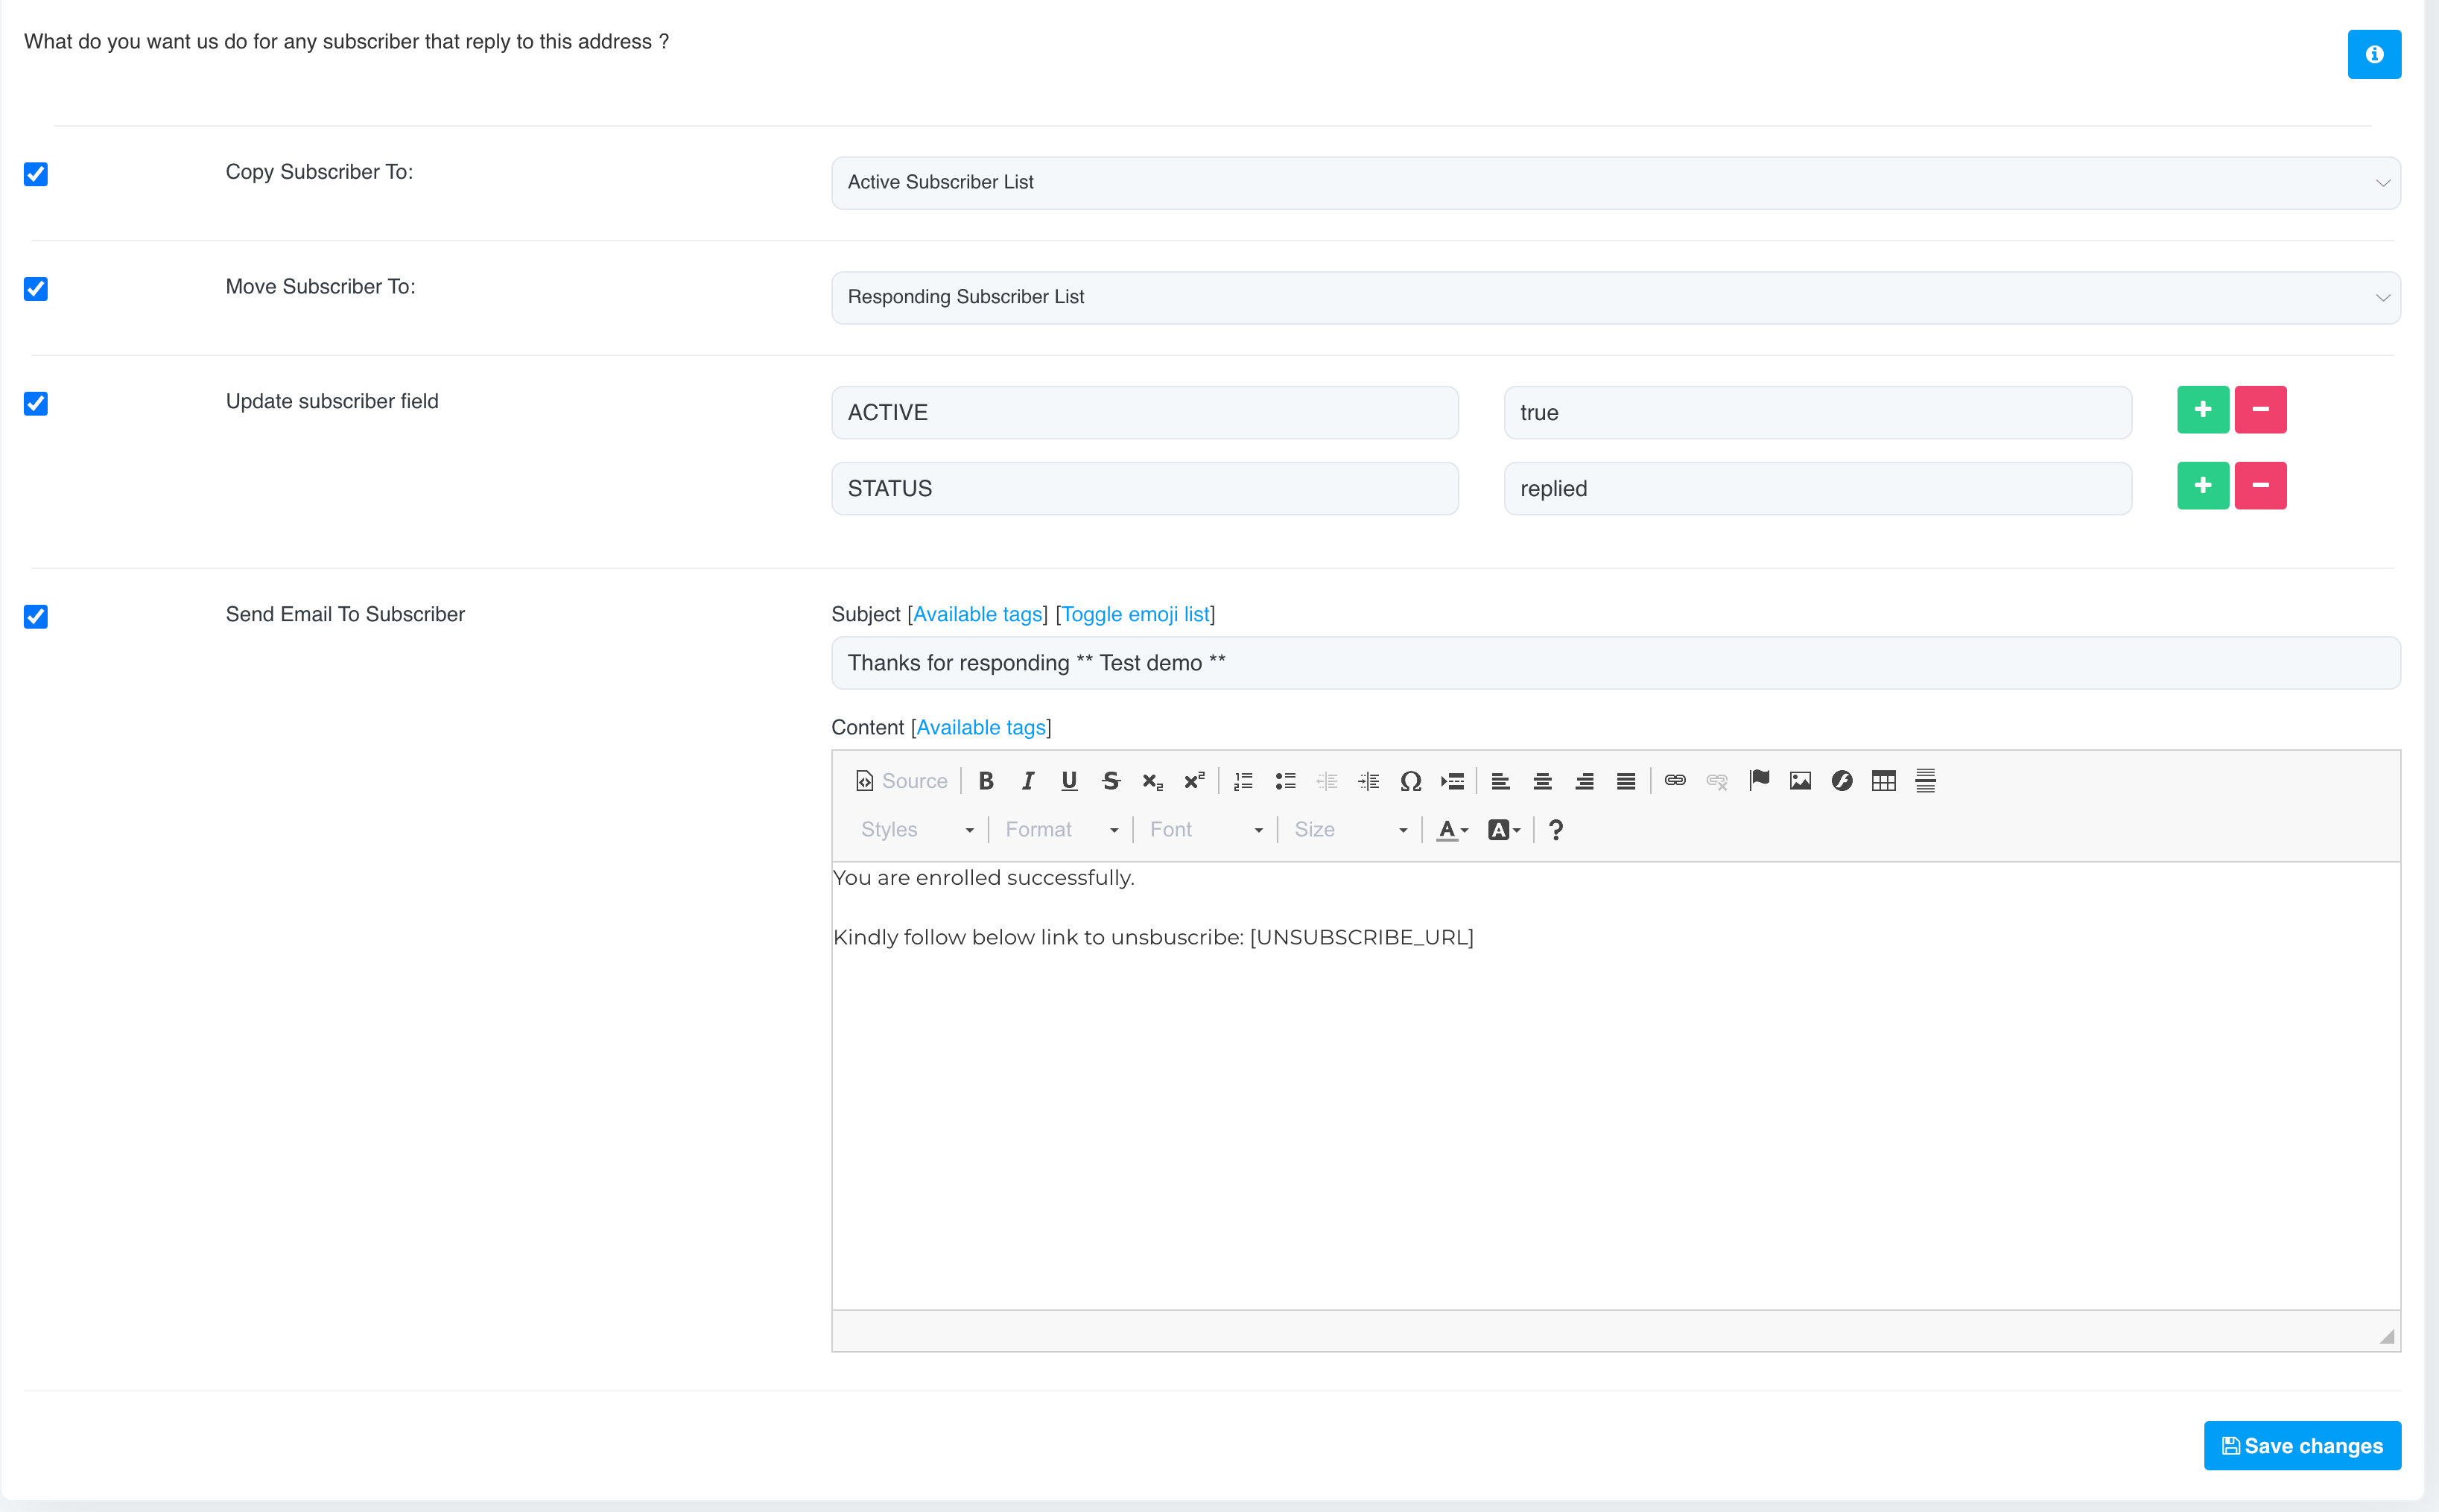2439x1512 pixels.
Task: Align text left in editor
Action: click(x=1500, y=781)
